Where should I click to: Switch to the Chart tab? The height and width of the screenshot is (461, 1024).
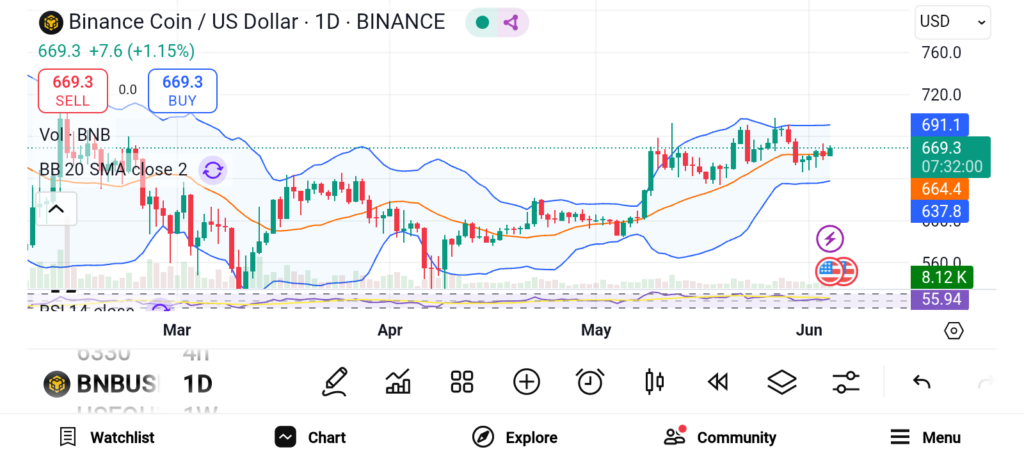(310, 437)
